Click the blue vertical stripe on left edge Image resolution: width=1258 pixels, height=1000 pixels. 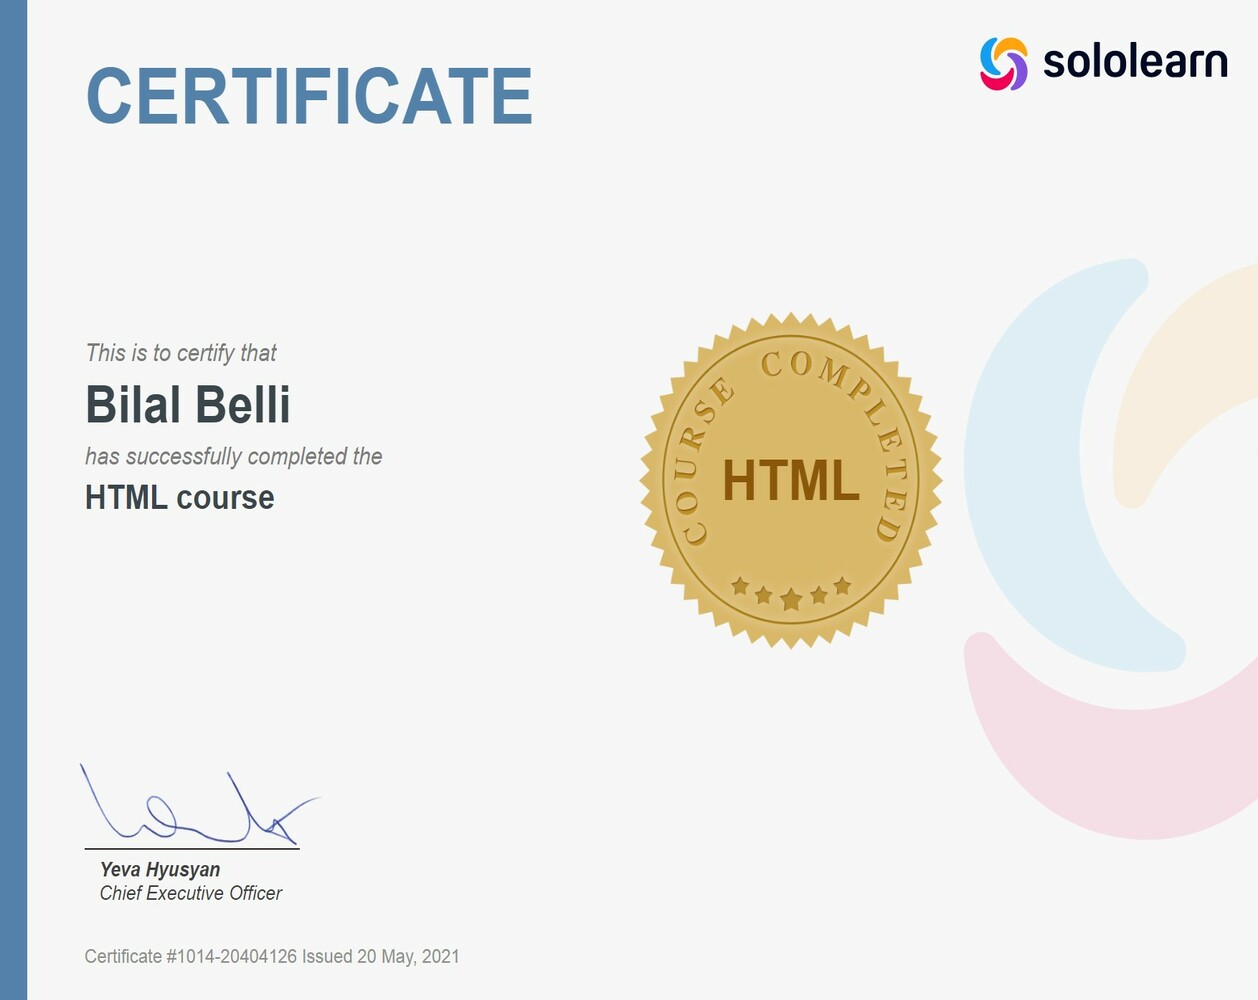click(x=13, y=500)
